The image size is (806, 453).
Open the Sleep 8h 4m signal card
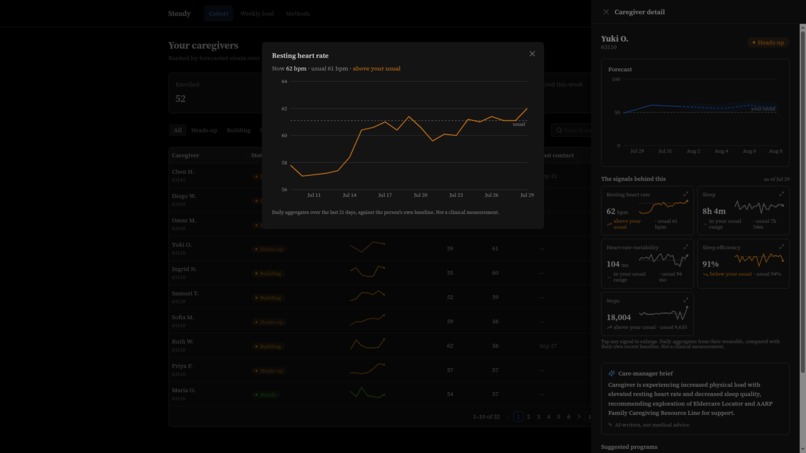click(743, 210)
